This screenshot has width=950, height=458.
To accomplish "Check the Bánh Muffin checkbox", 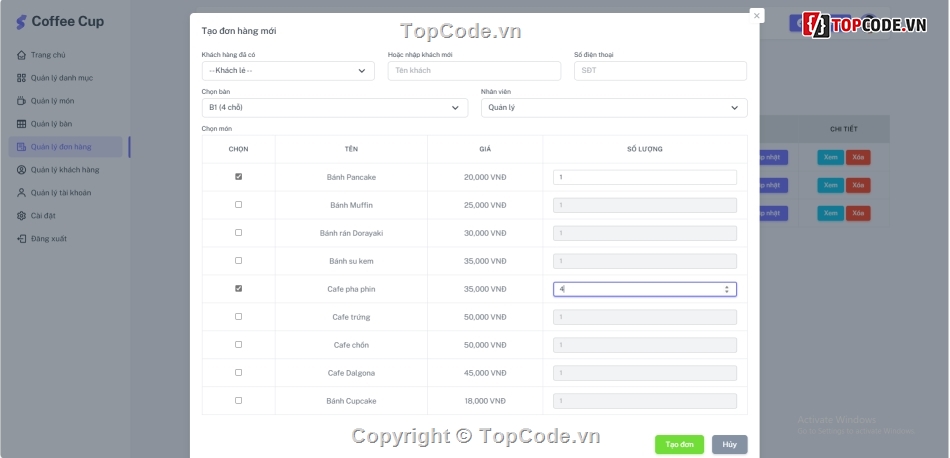I will [239, 205].
